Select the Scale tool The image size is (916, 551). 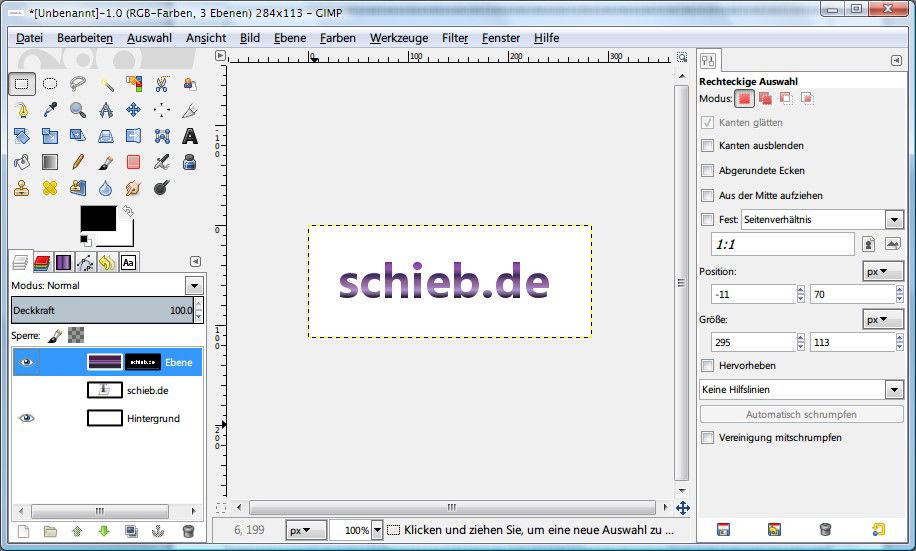[50, 136]
